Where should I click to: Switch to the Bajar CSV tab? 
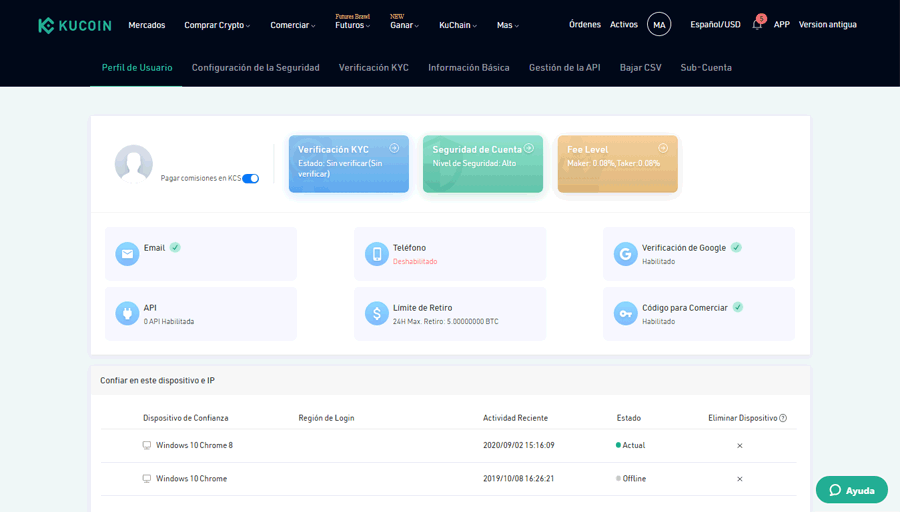click(641, 68)
